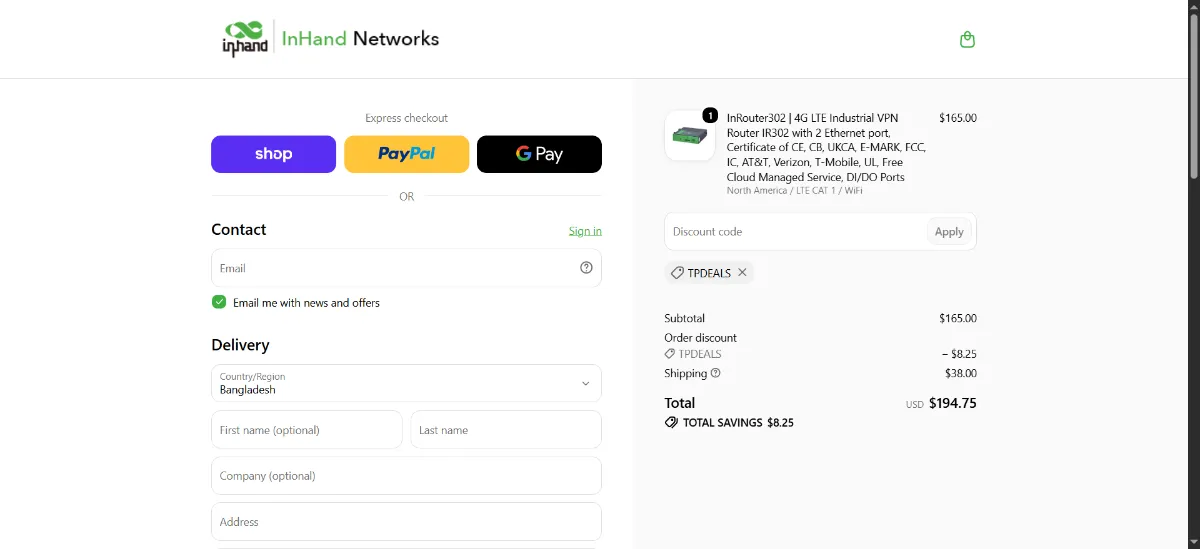This screenshot has height=549, width=1200.
Task: Click the Sign in link
Action: pos(585,231)
